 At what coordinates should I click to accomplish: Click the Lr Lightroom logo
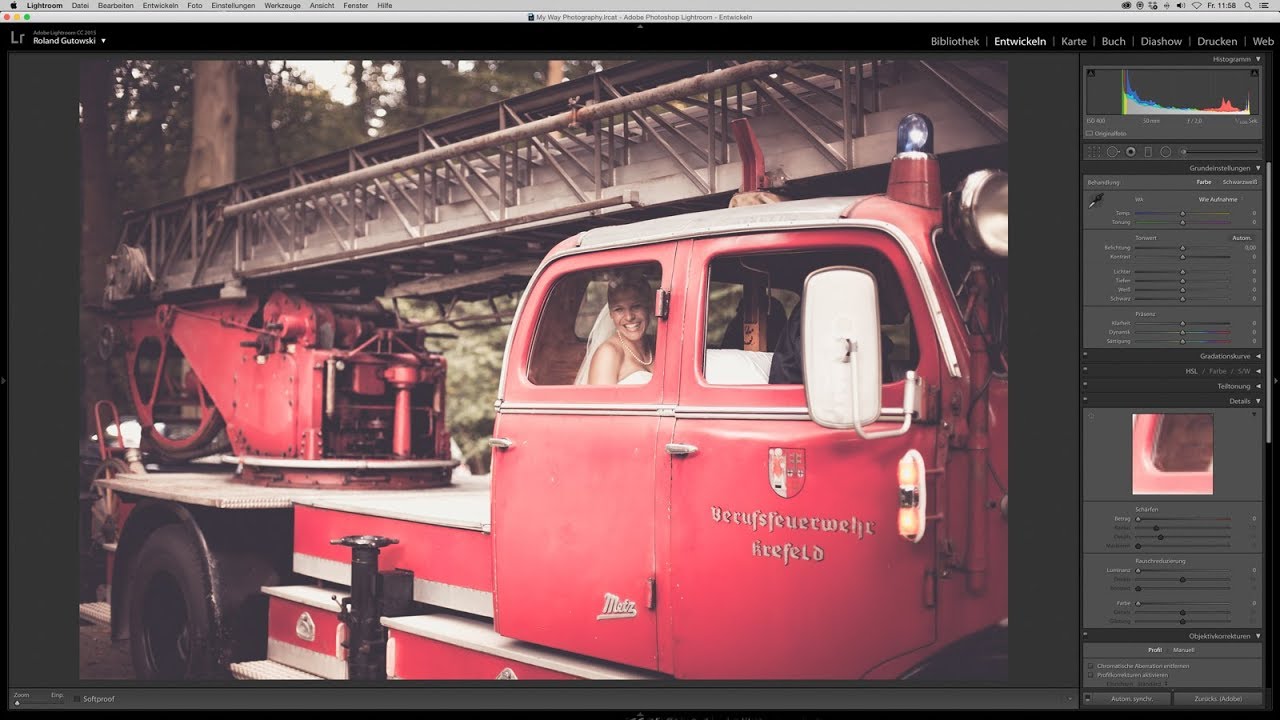point(17,38)
